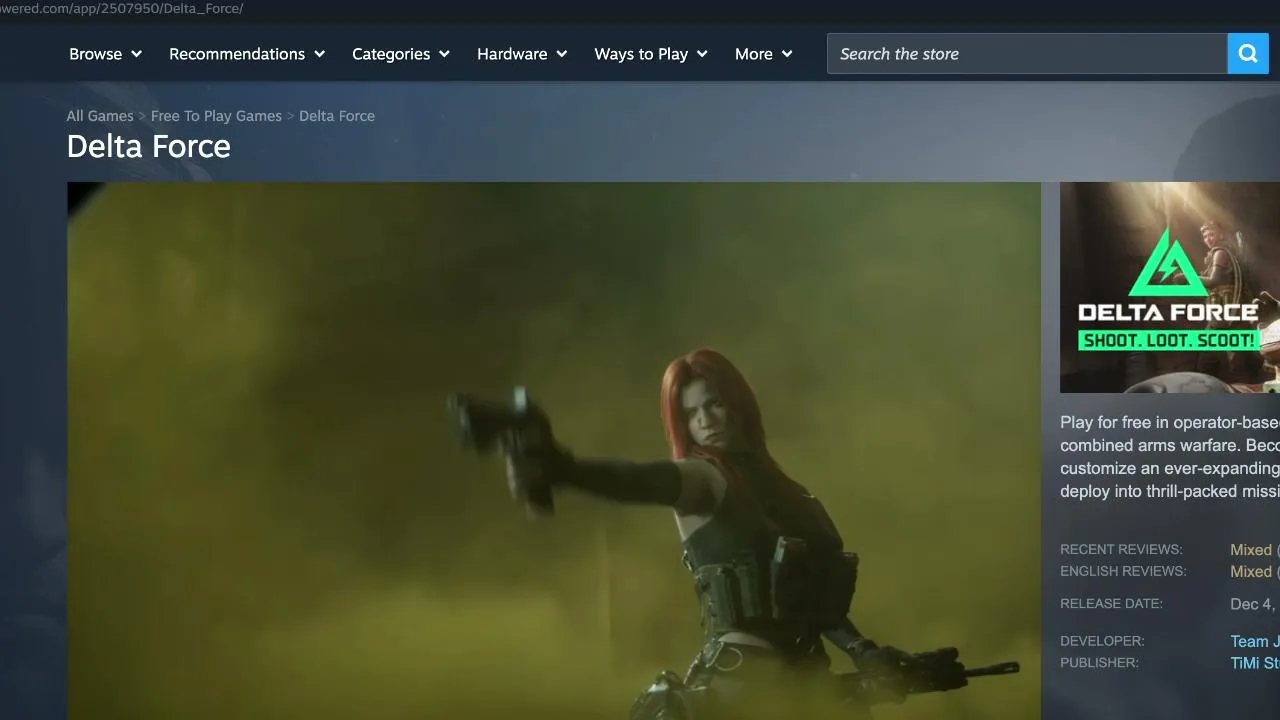The width and height of the screenshot is (1280, 720).
Task: Open Free To Play Games breadcrumb
Action: 216,116
